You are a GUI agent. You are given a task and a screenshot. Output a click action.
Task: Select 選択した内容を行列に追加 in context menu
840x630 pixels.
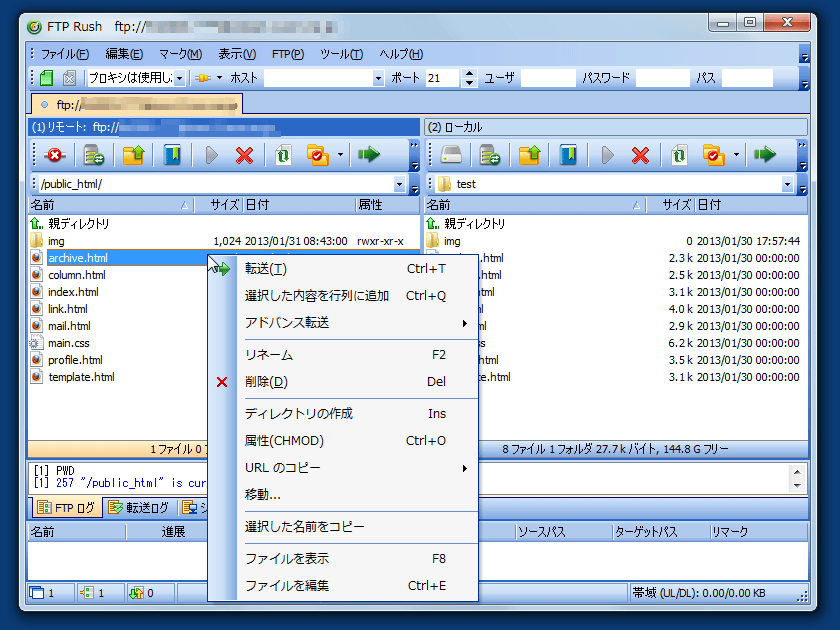click(x=343, y=296)
